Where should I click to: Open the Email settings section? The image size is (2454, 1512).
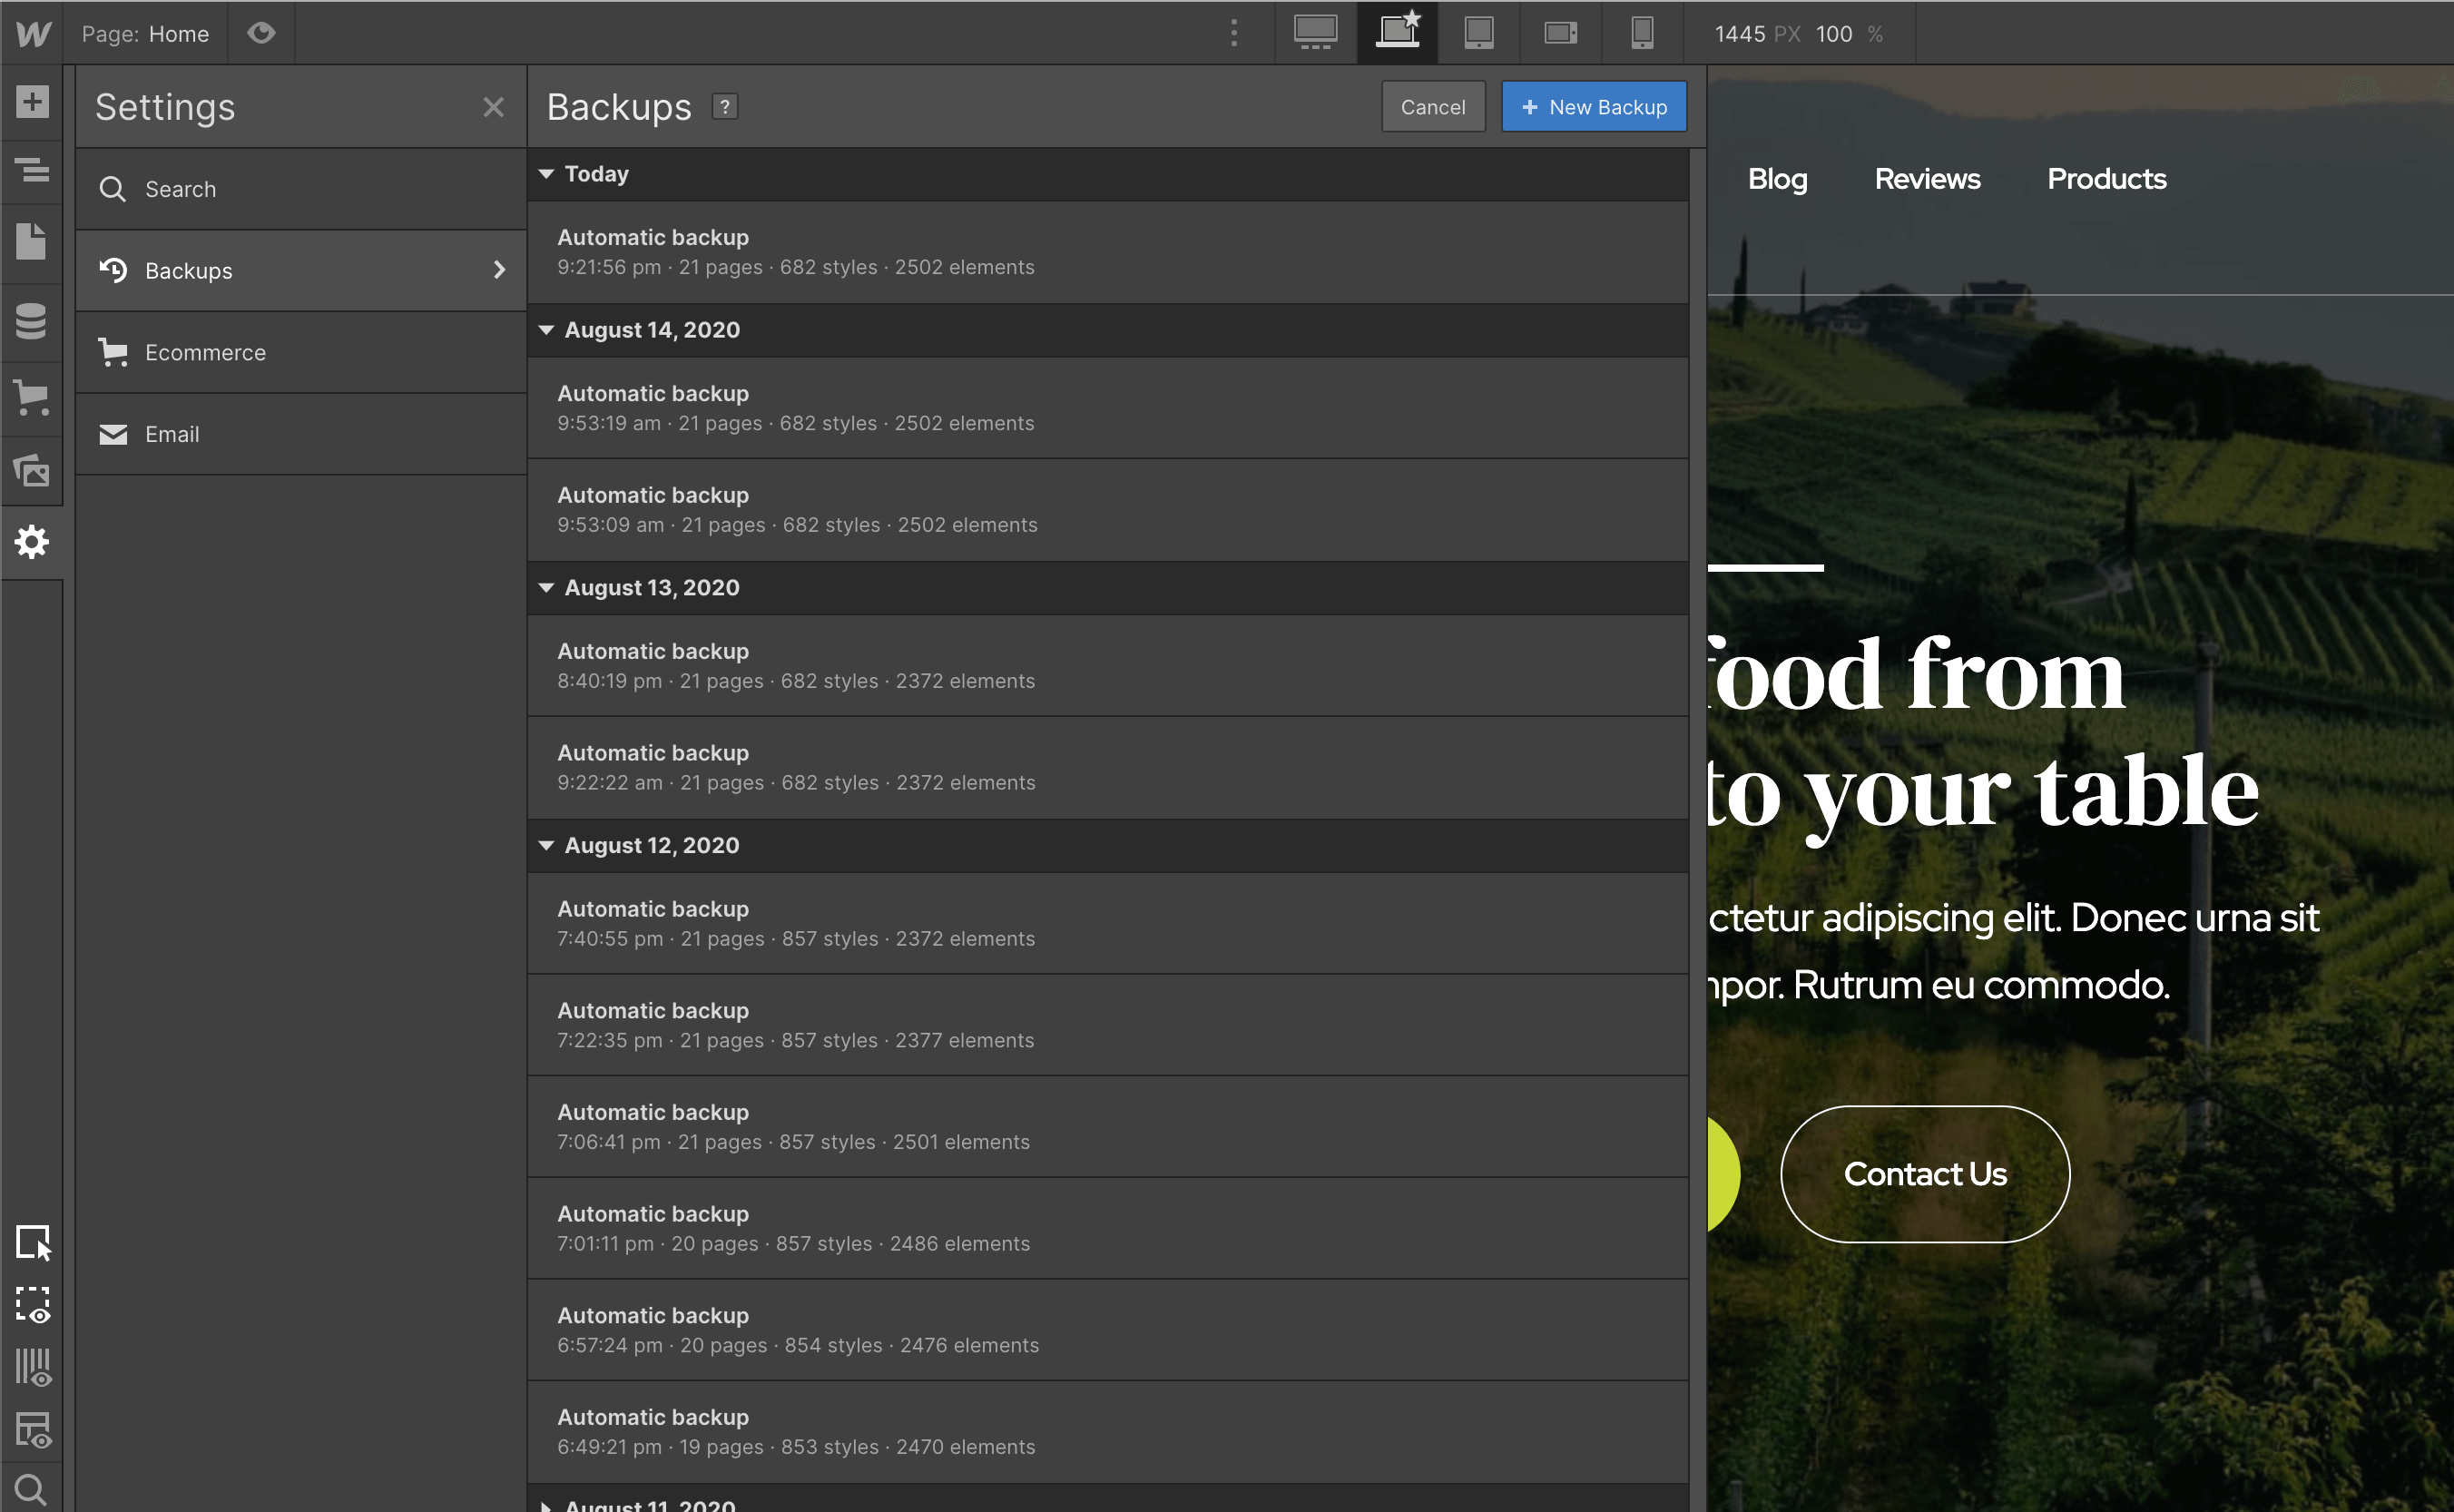pos(172,433)
